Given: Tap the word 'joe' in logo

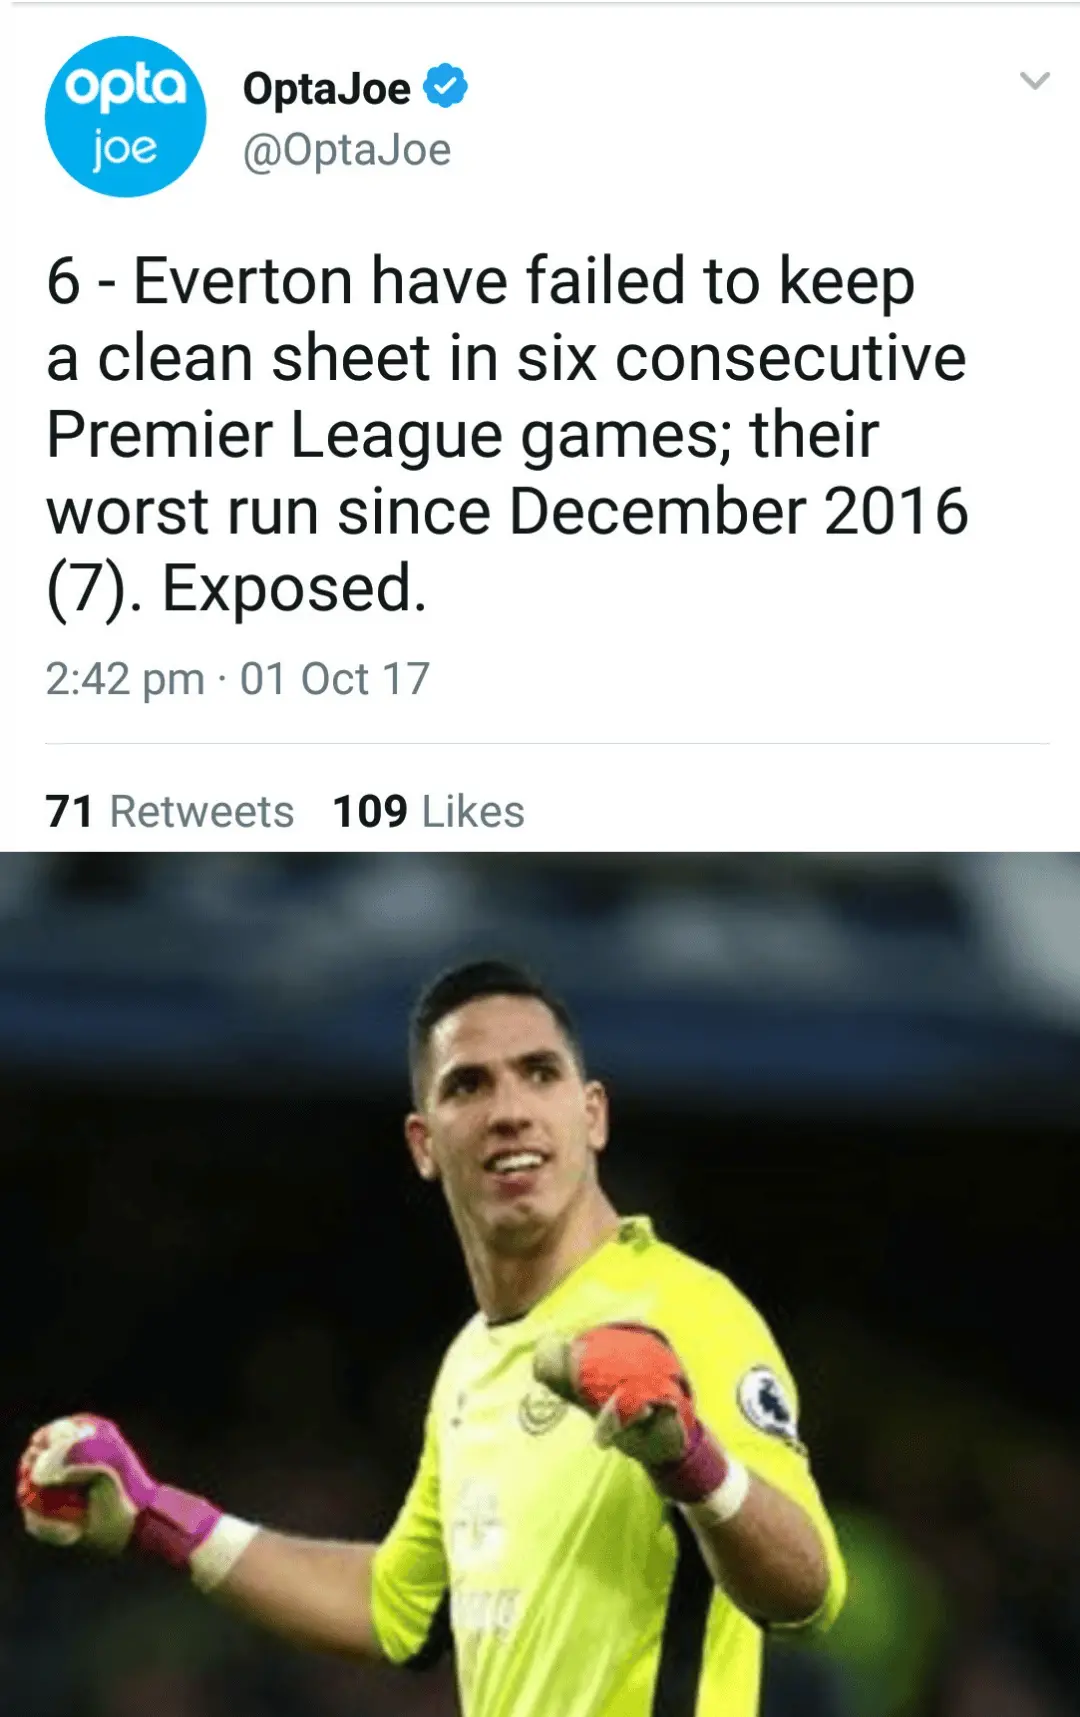Looking at the screenshot, I should [x=124, y=150].
